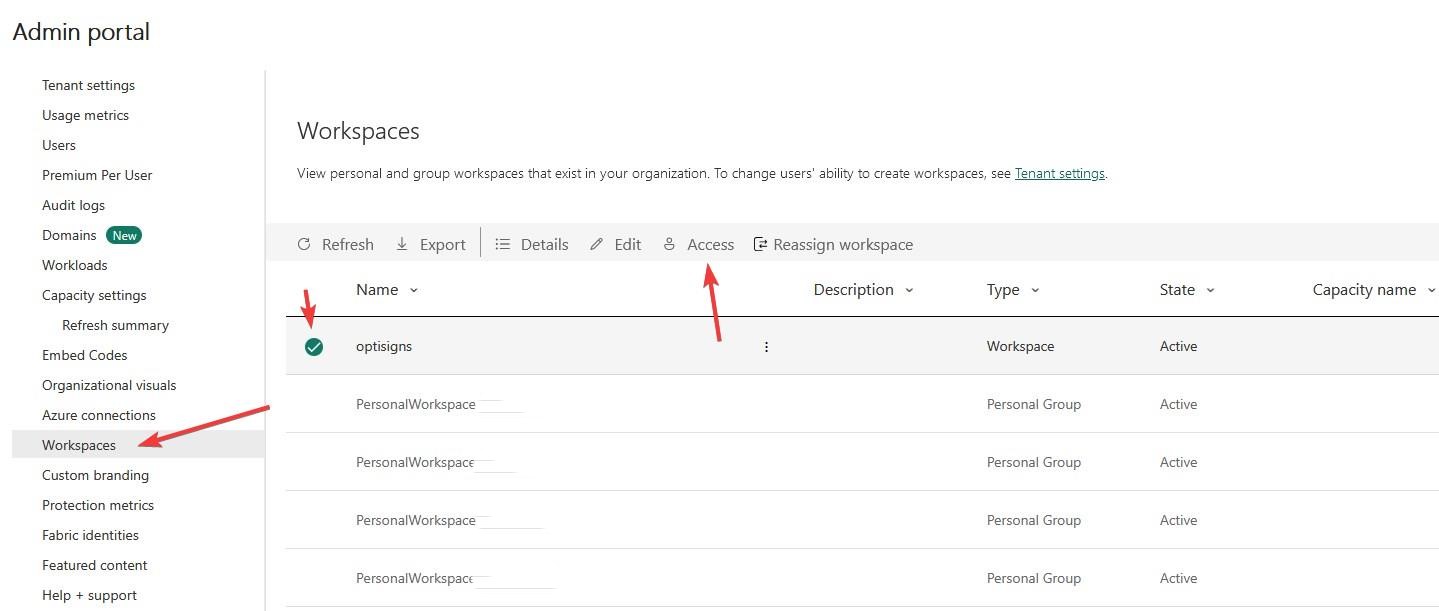The image size is (1439, 611).
Task: Deselect the optisigns workspace checkbox
Action: tap(314, 346)
